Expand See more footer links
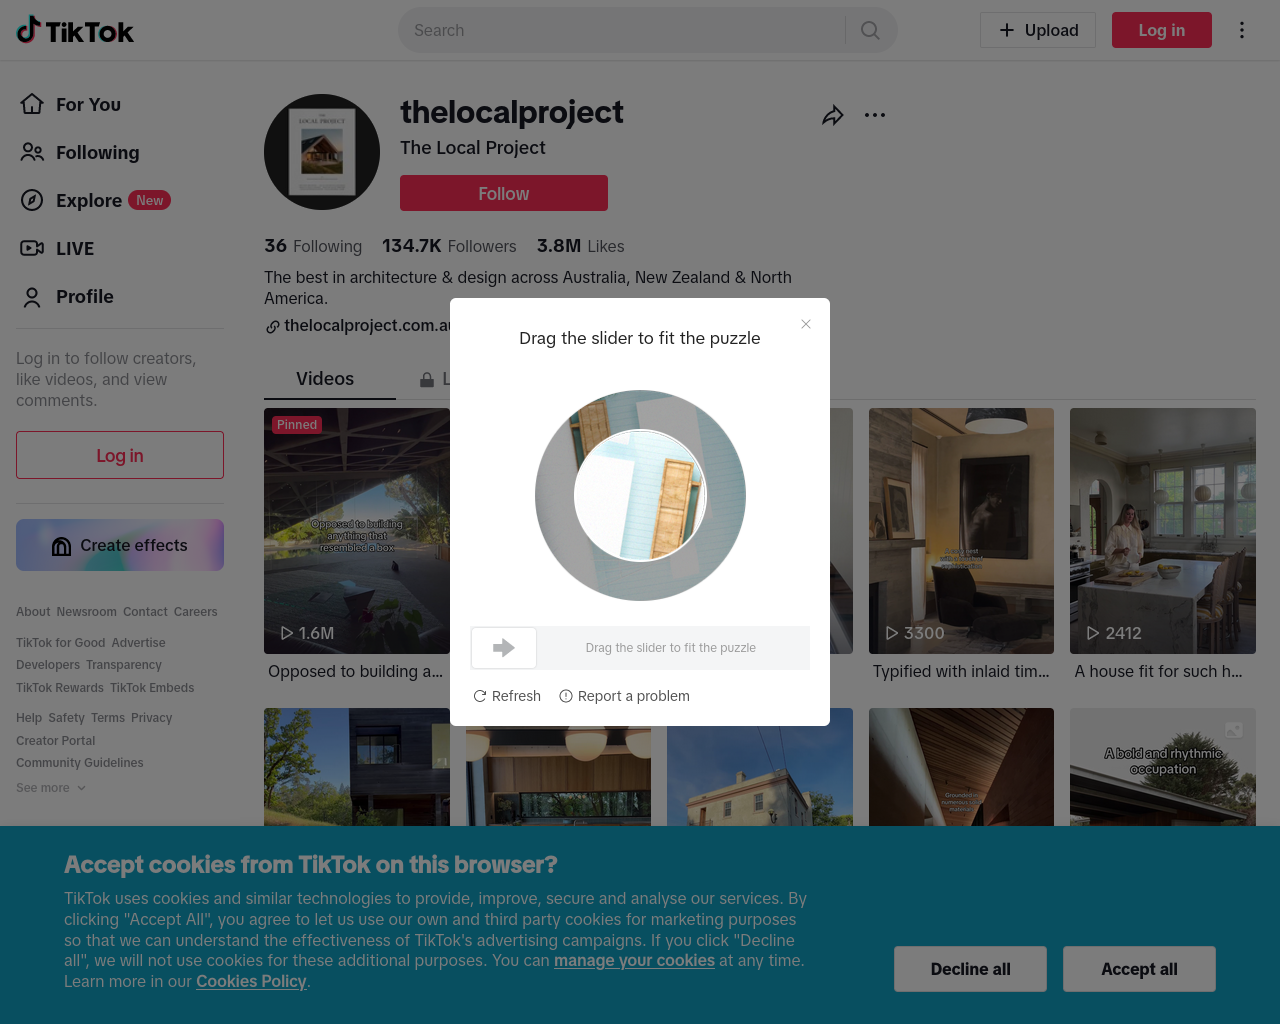This screenshot has height=1024, width=1280. click(x=51, y=788)
